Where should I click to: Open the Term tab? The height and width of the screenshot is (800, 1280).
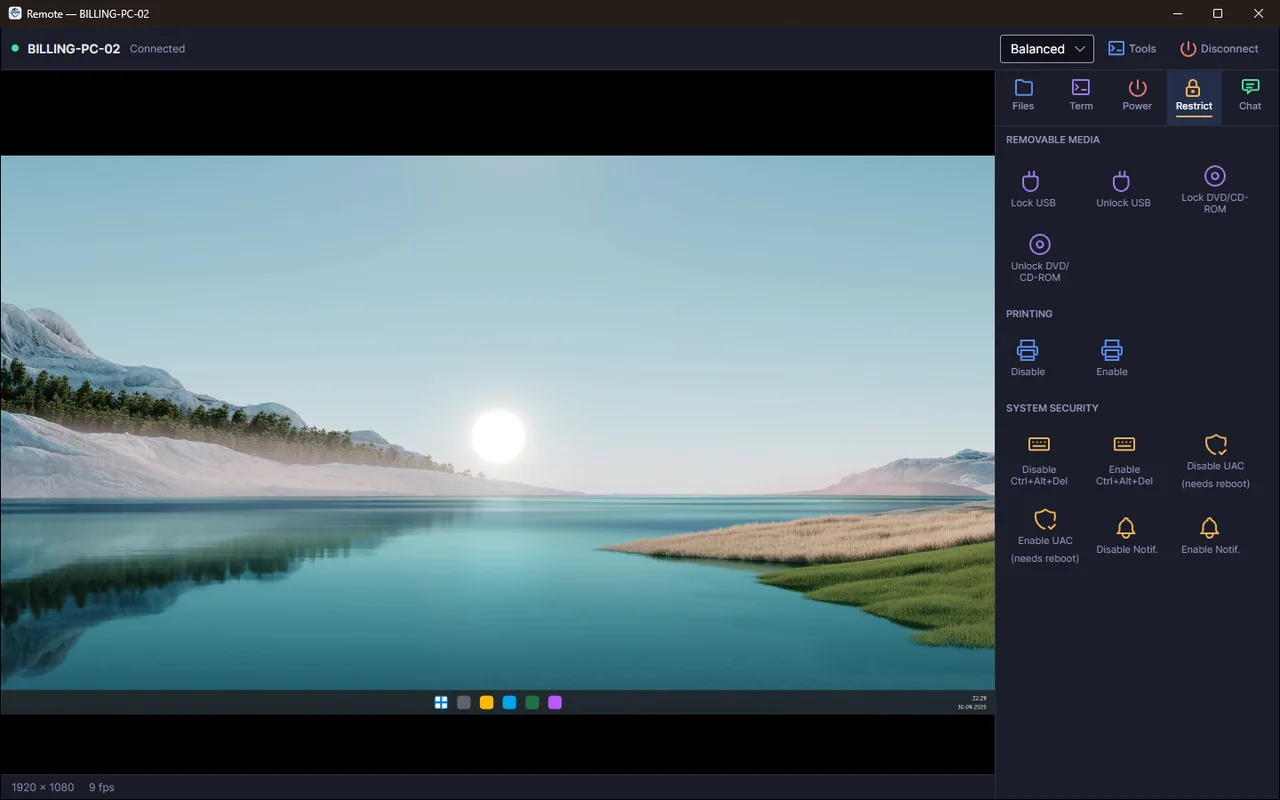pos(1081,96)
